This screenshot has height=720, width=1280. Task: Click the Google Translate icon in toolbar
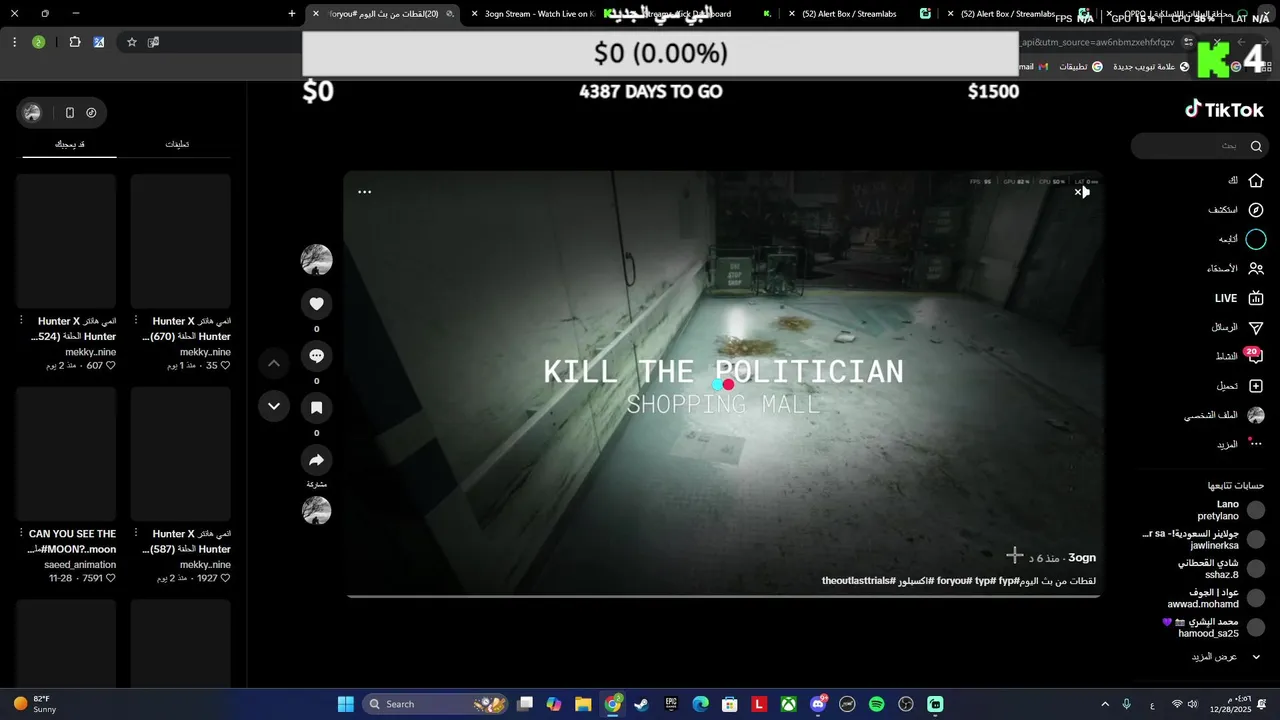[99, 42]
